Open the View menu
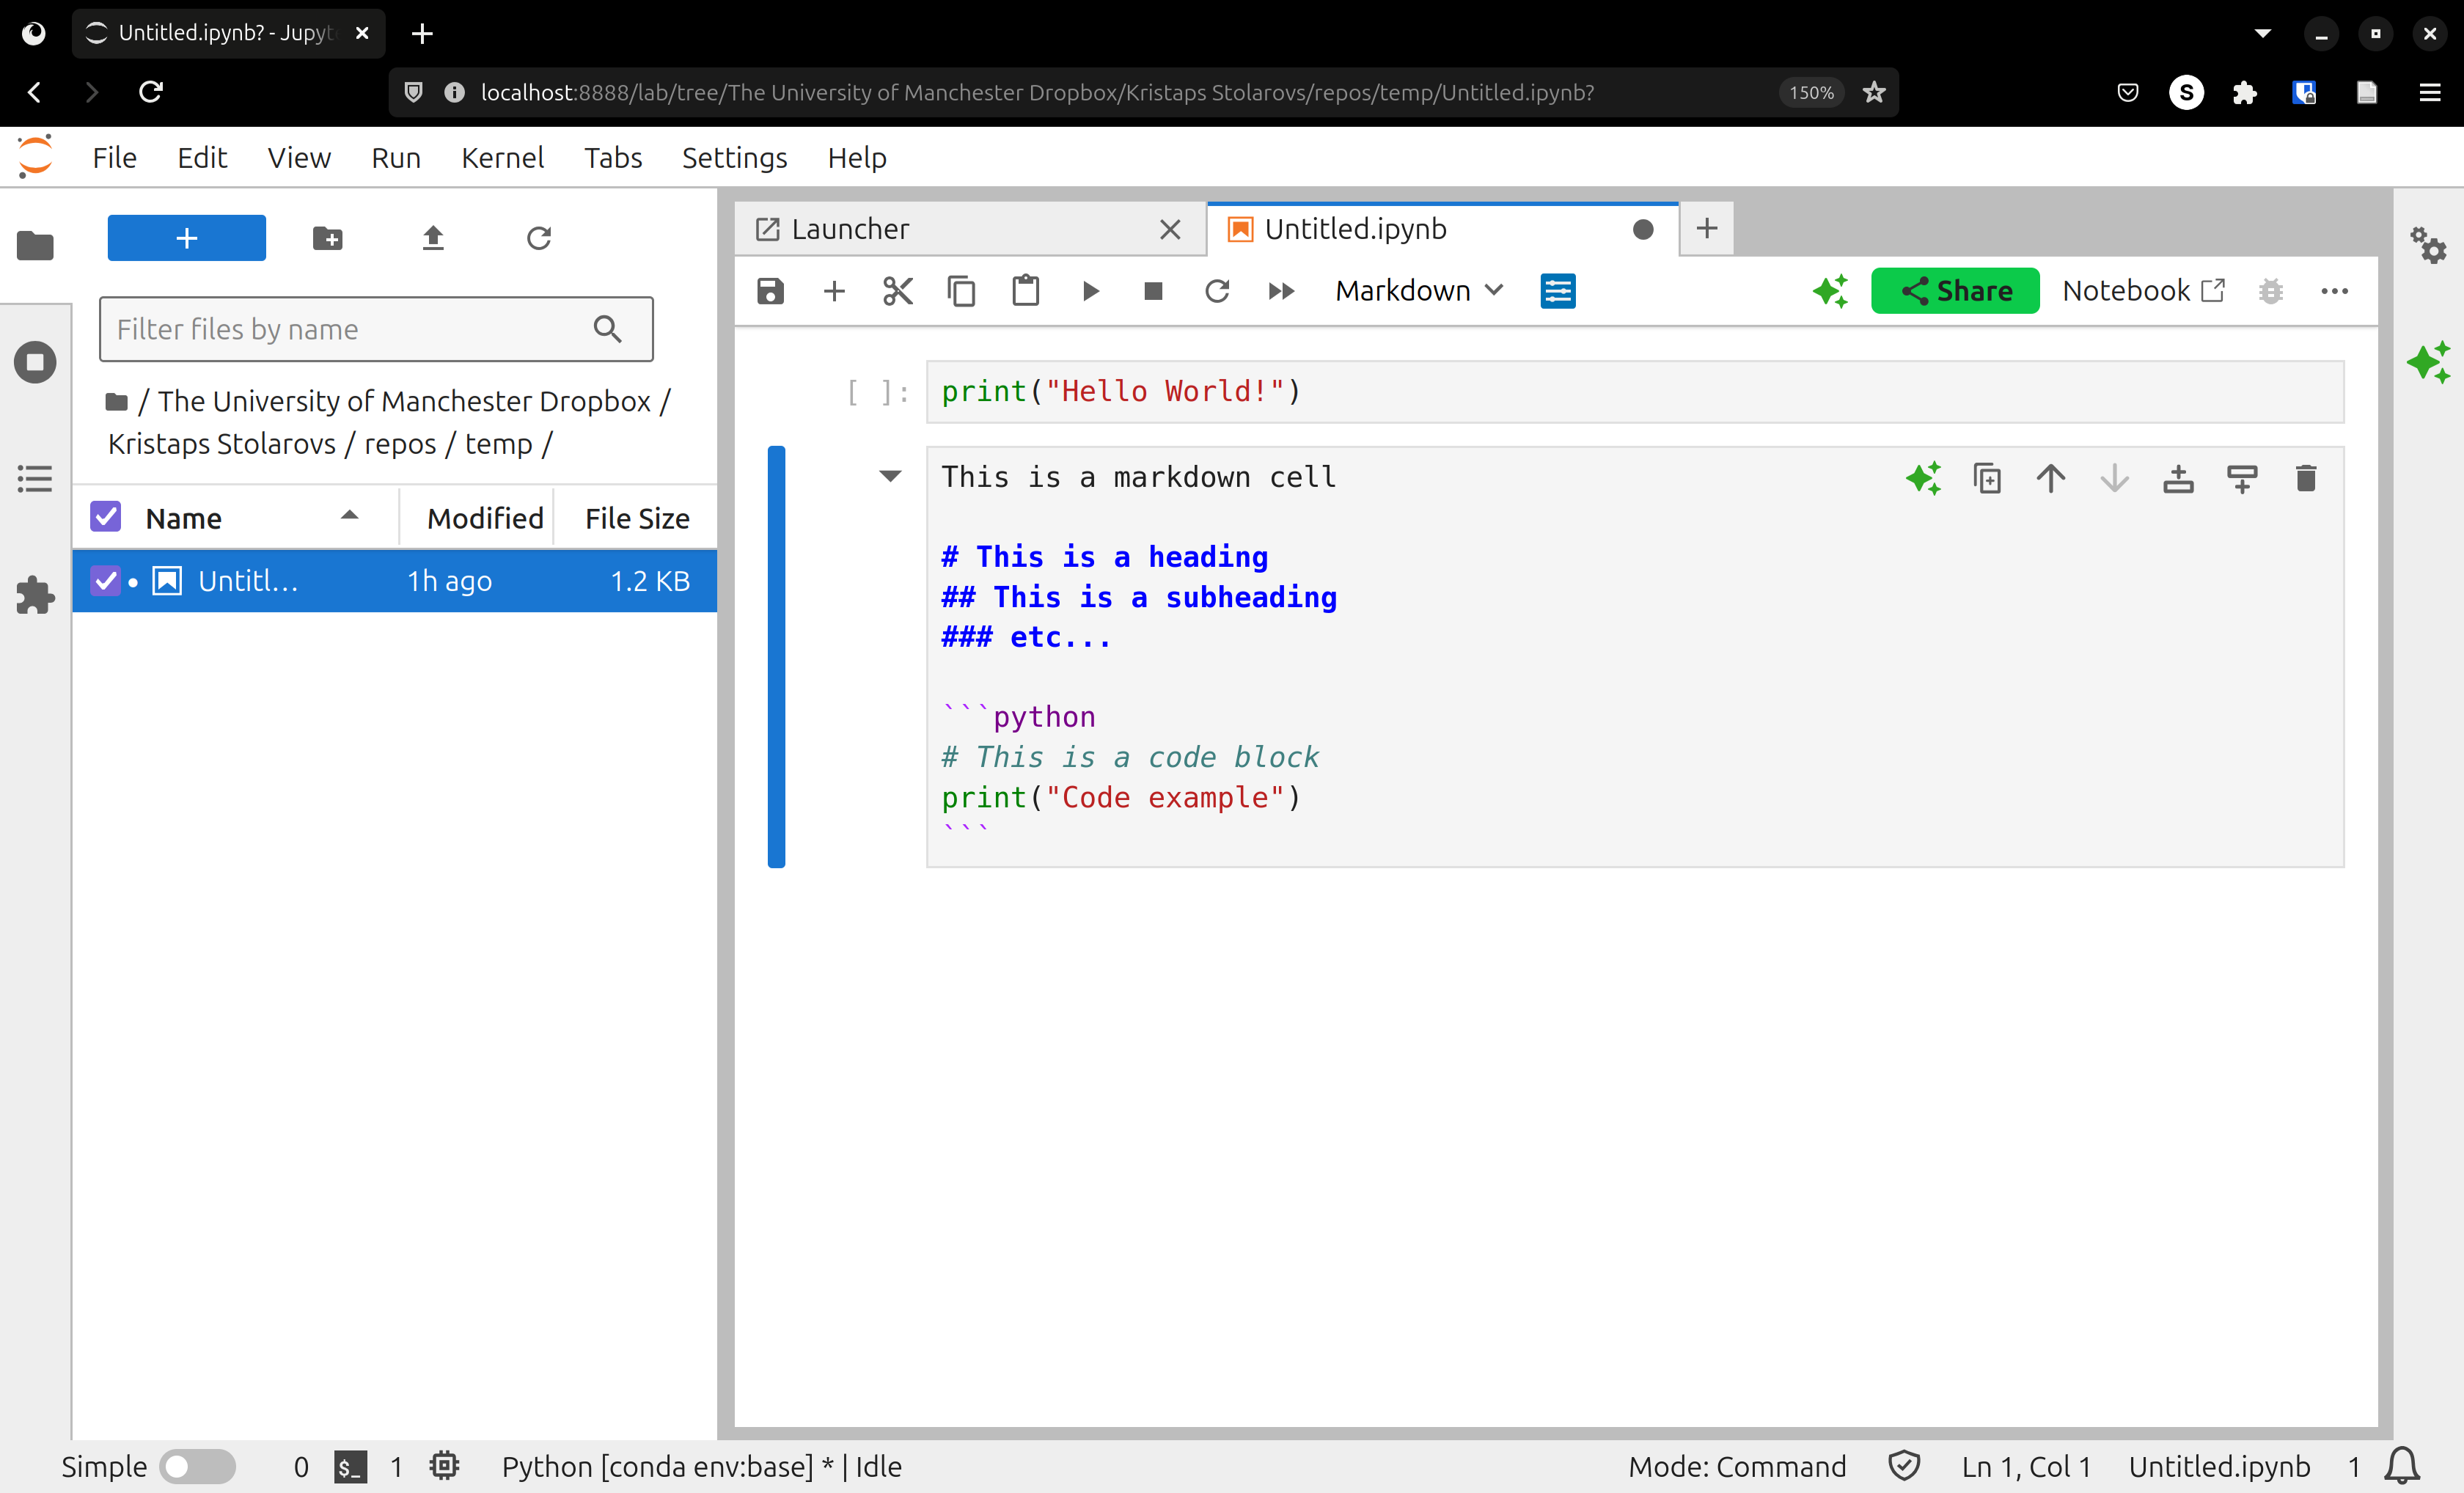2464x1493 pixels. click(299, 157)
